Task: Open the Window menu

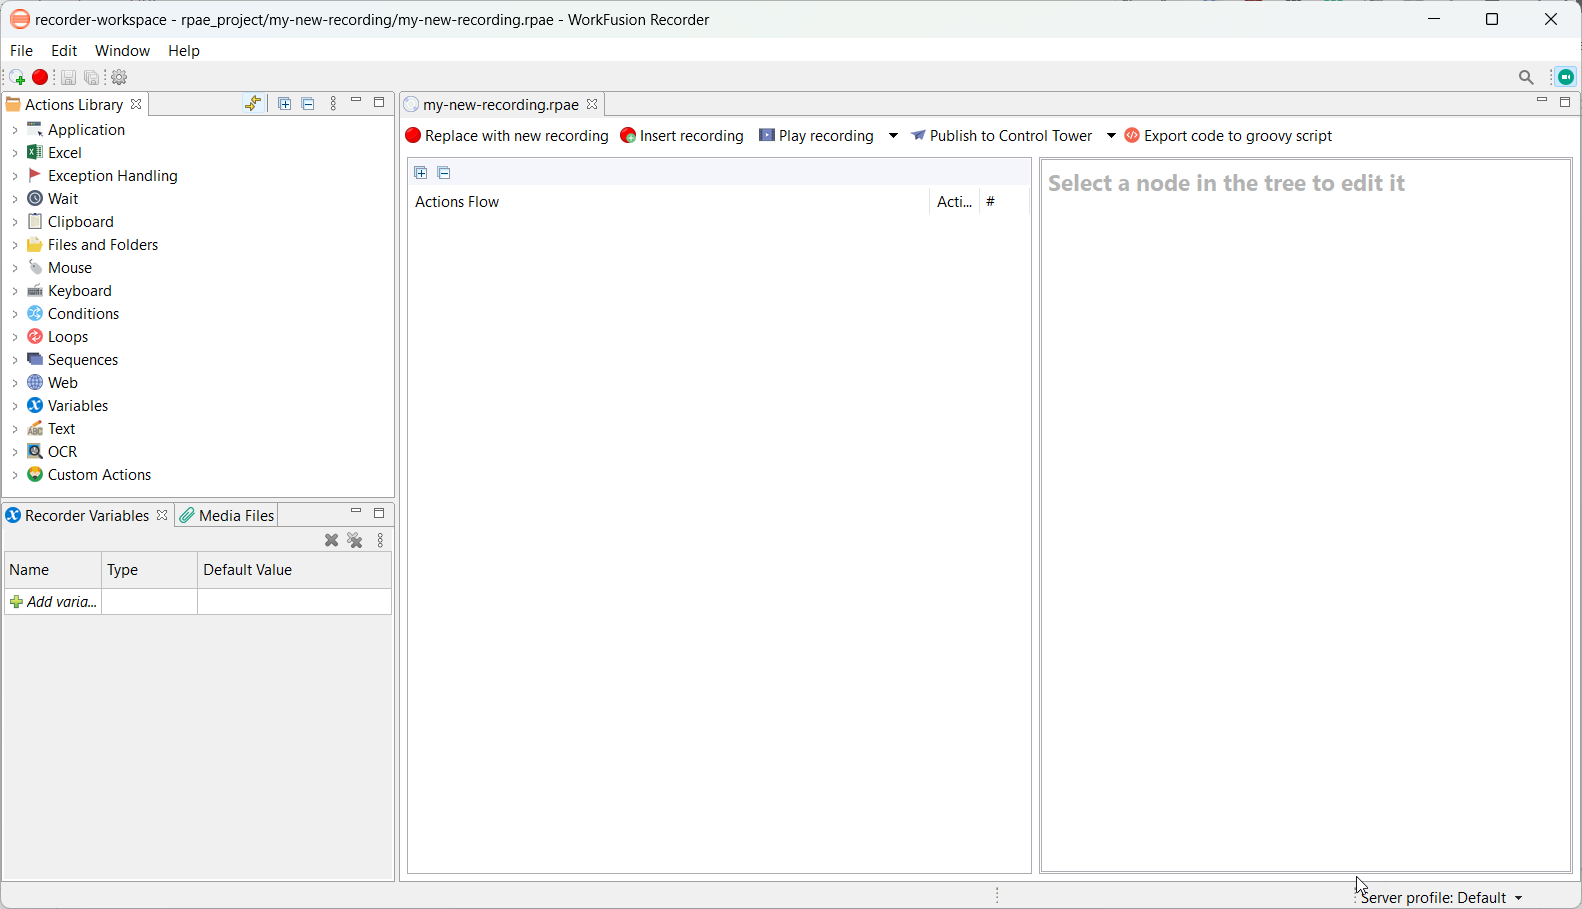Action: [x=122, y=51]
